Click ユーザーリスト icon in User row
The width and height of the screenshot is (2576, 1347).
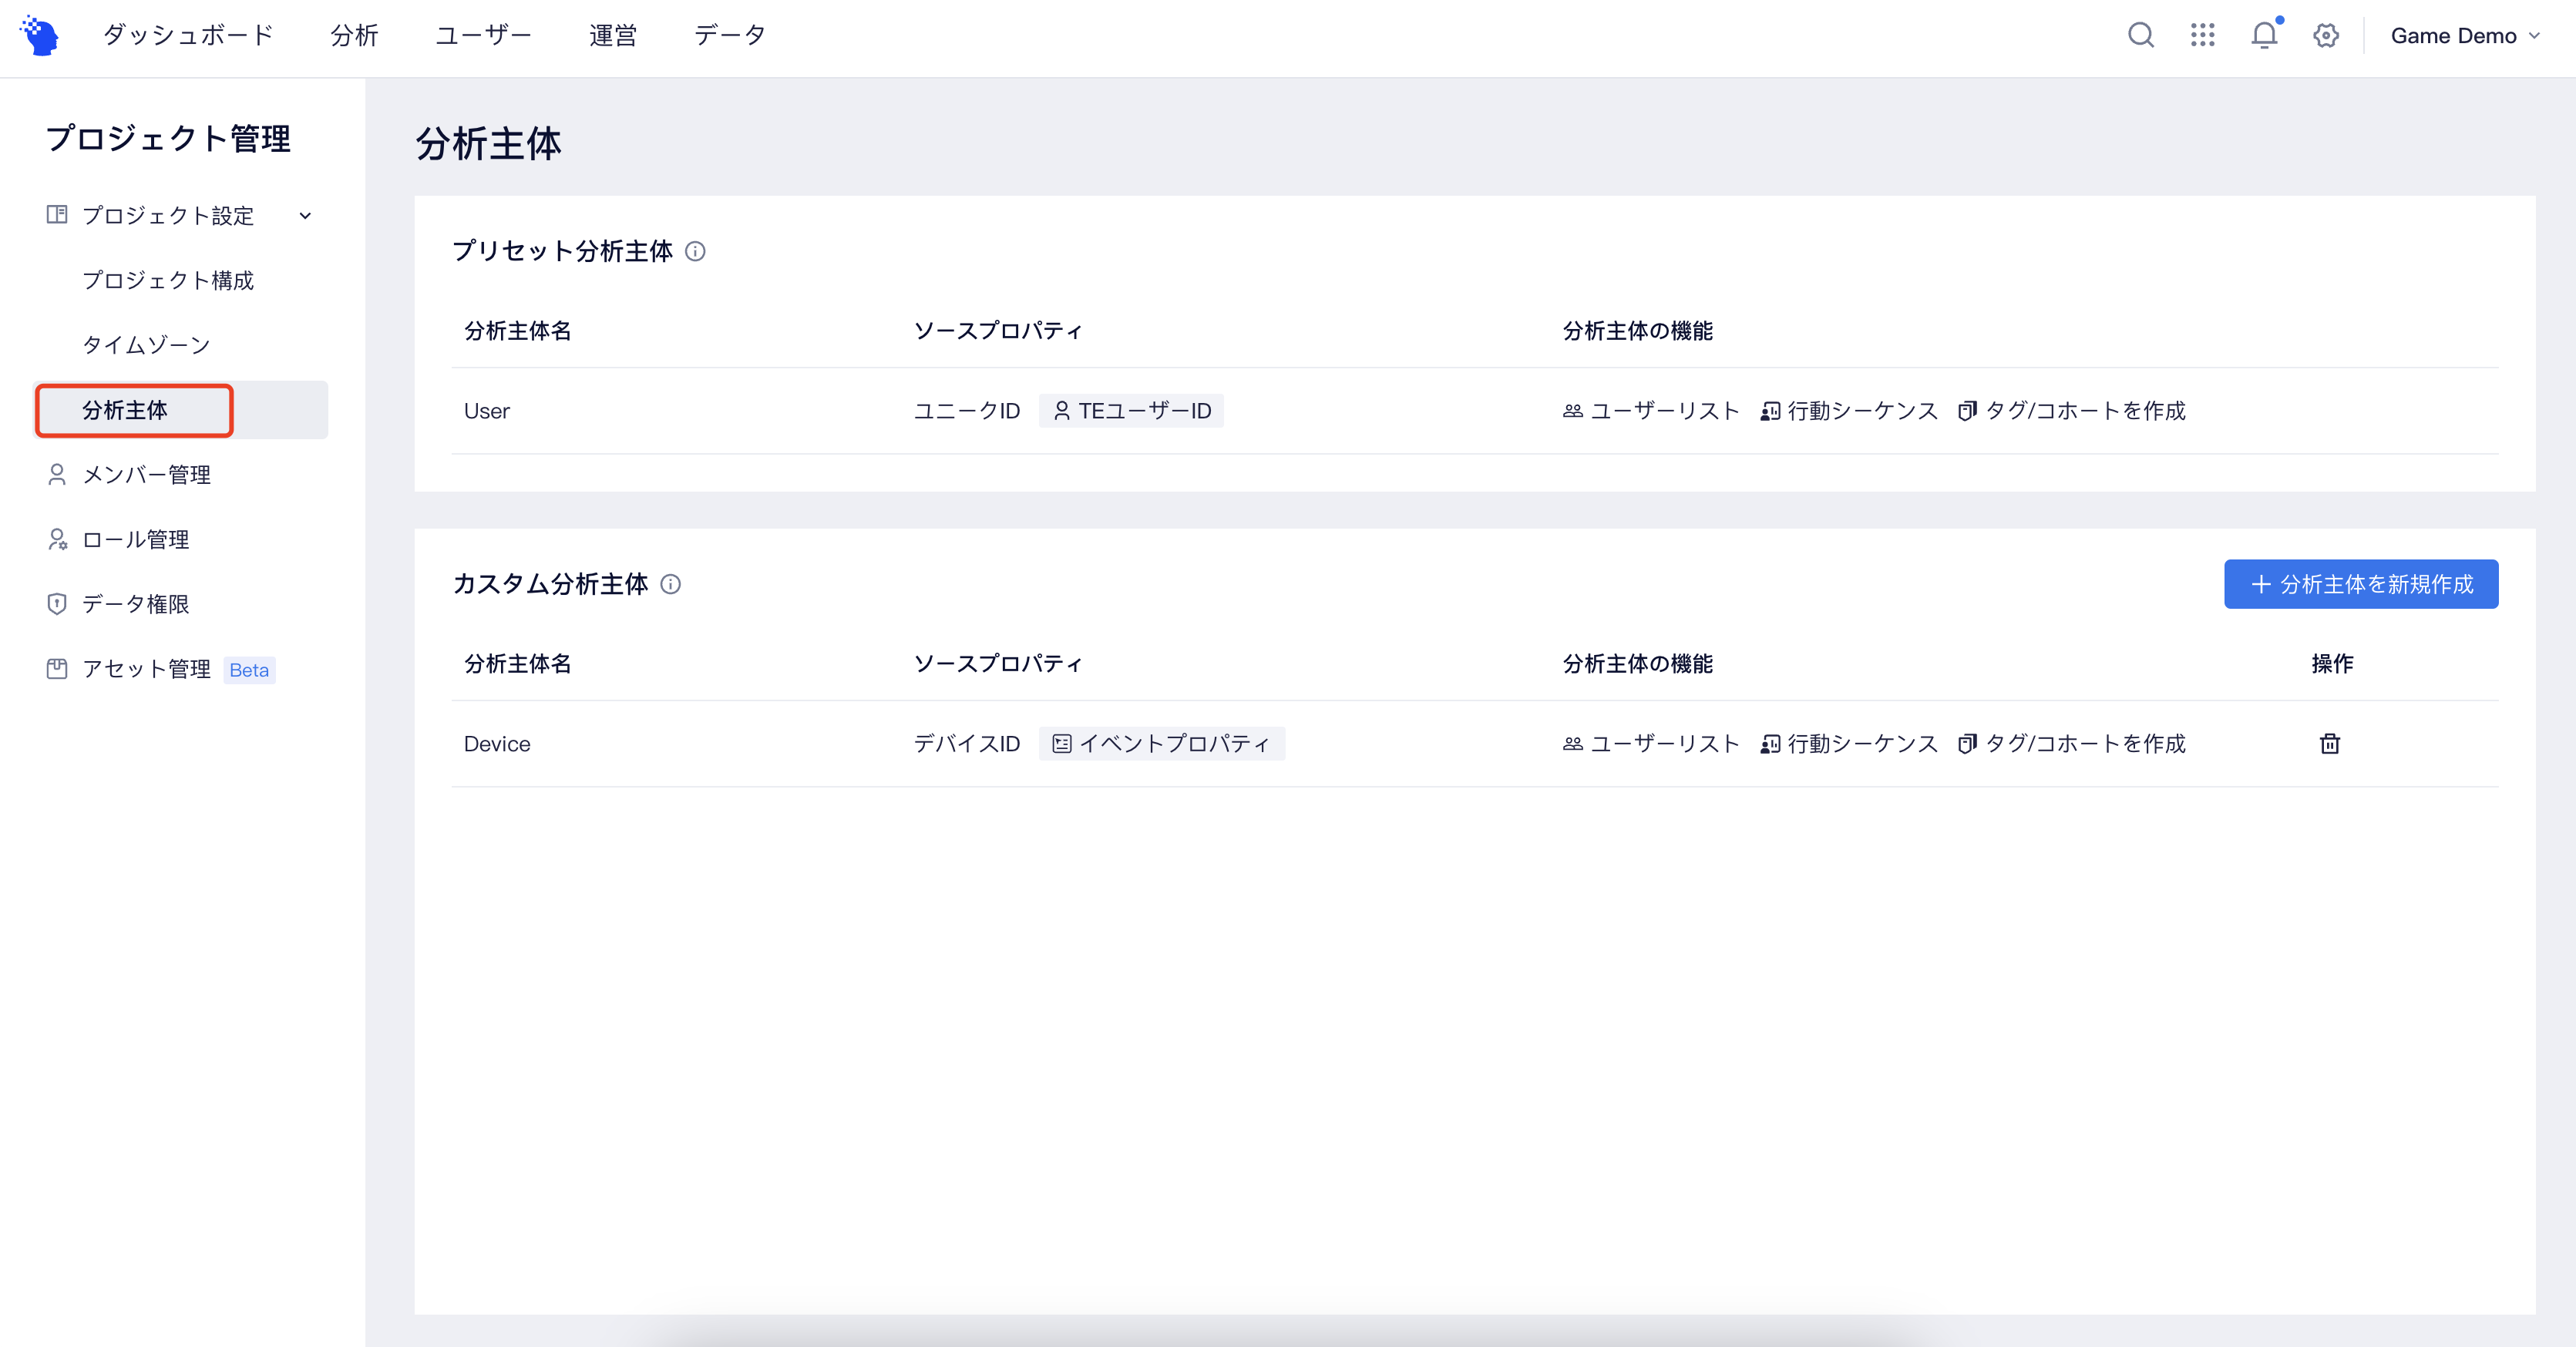pyautogui.click(x=1573, y=411)
